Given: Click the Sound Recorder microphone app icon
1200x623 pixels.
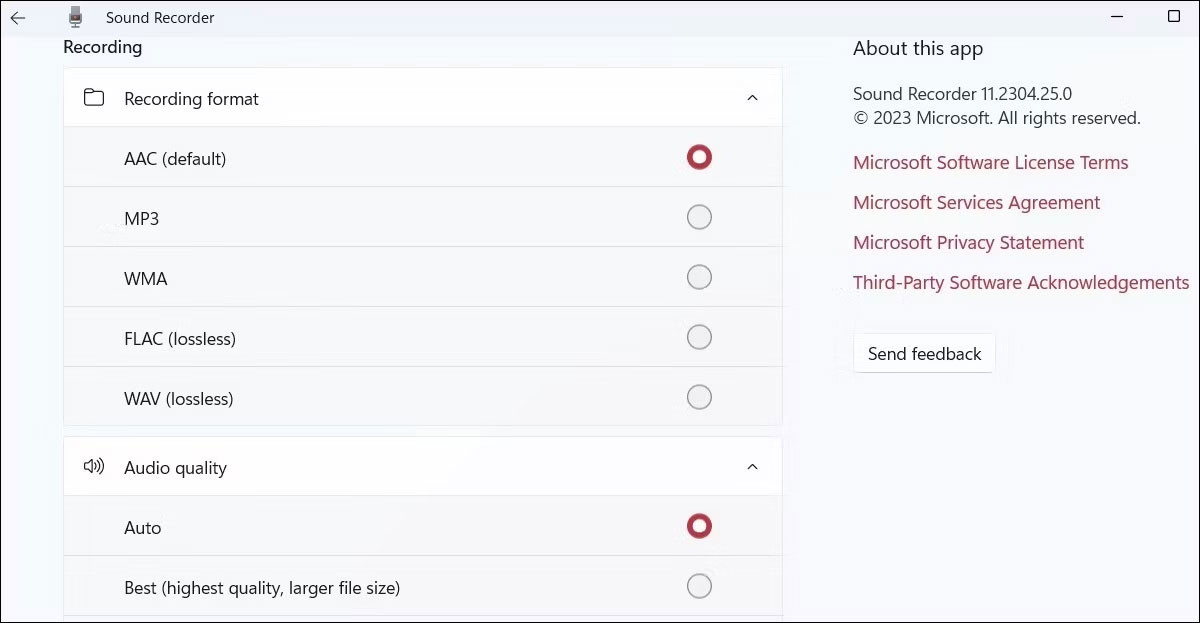Looking at the screenshot, I should click(76, 17).
